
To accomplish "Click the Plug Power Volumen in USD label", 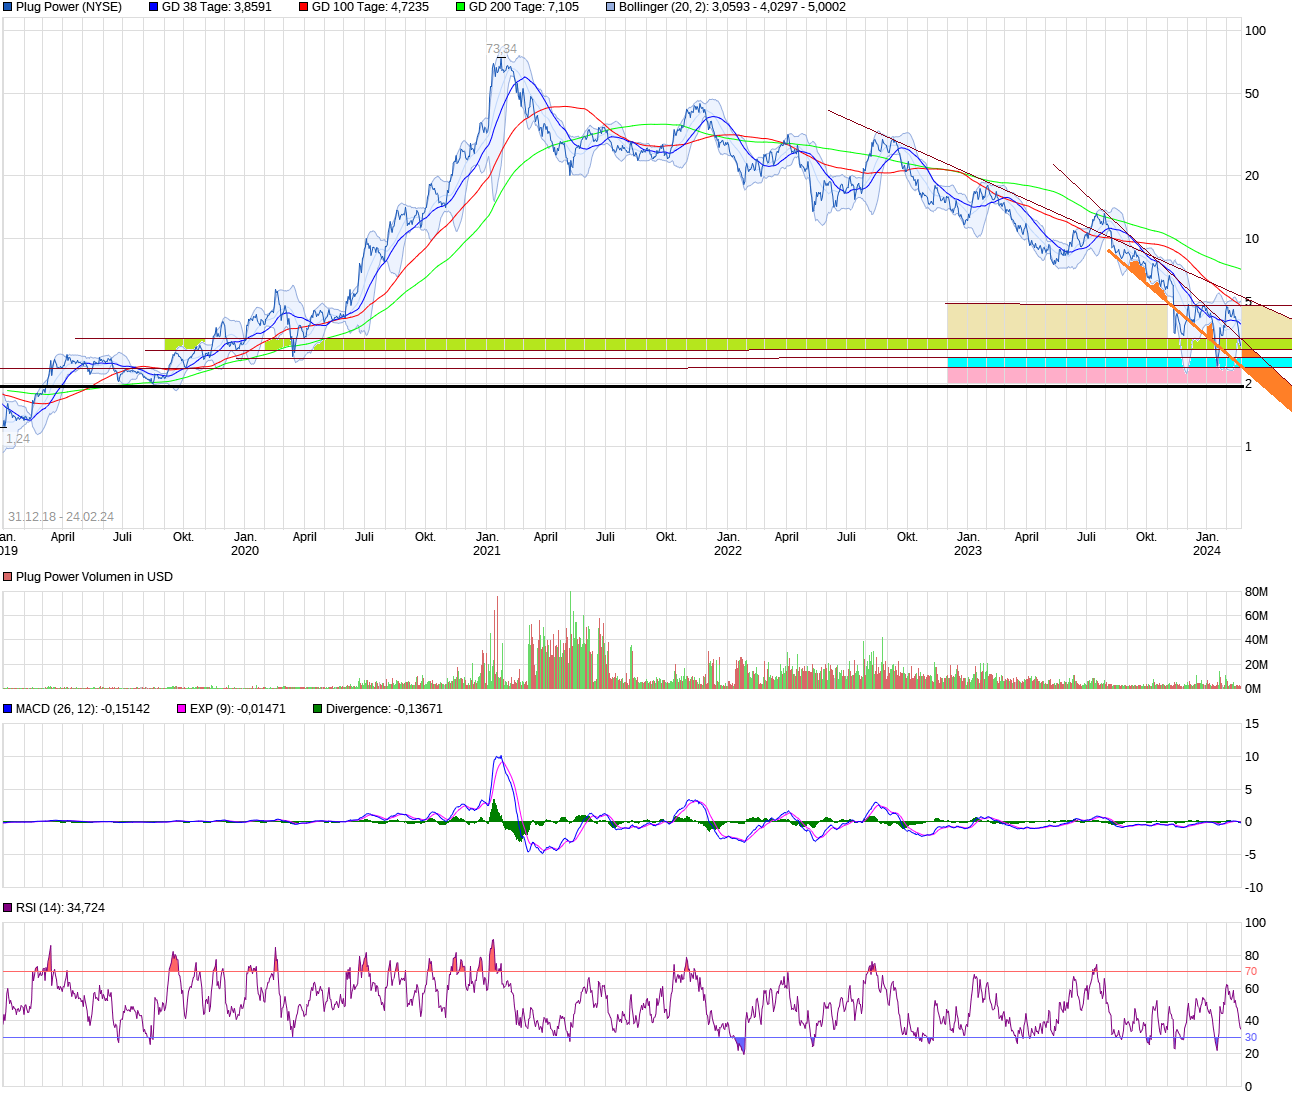I will [94, 577].
